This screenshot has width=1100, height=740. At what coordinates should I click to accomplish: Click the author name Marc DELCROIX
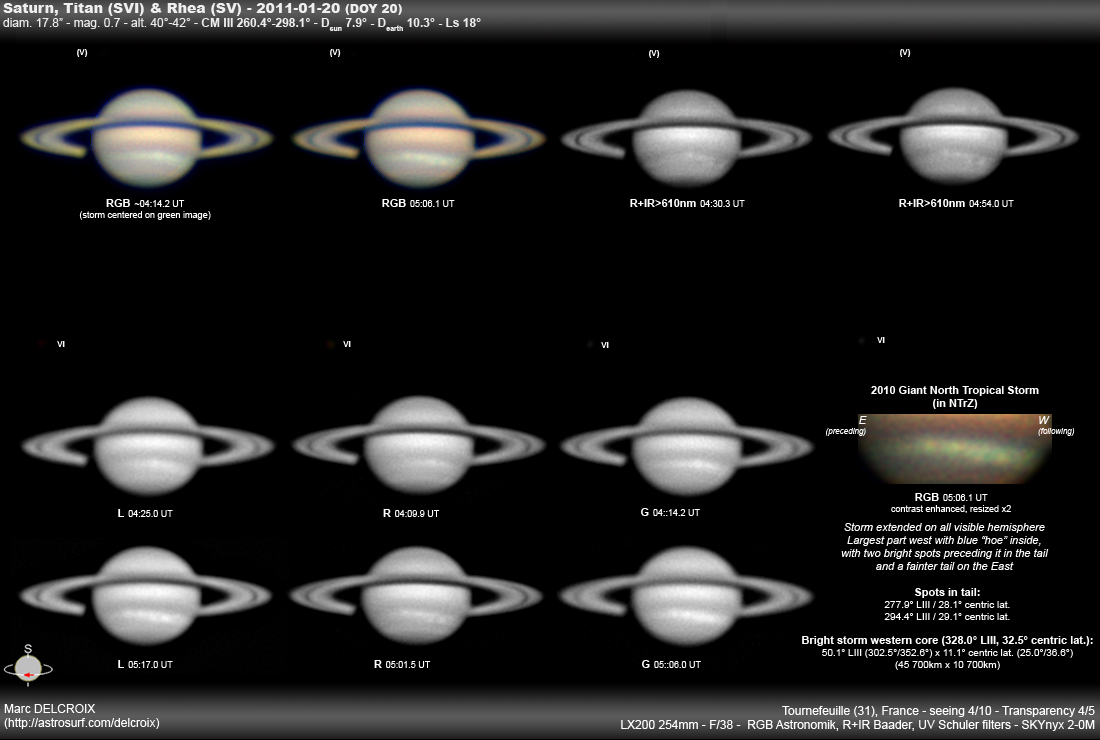coord(49,708)
